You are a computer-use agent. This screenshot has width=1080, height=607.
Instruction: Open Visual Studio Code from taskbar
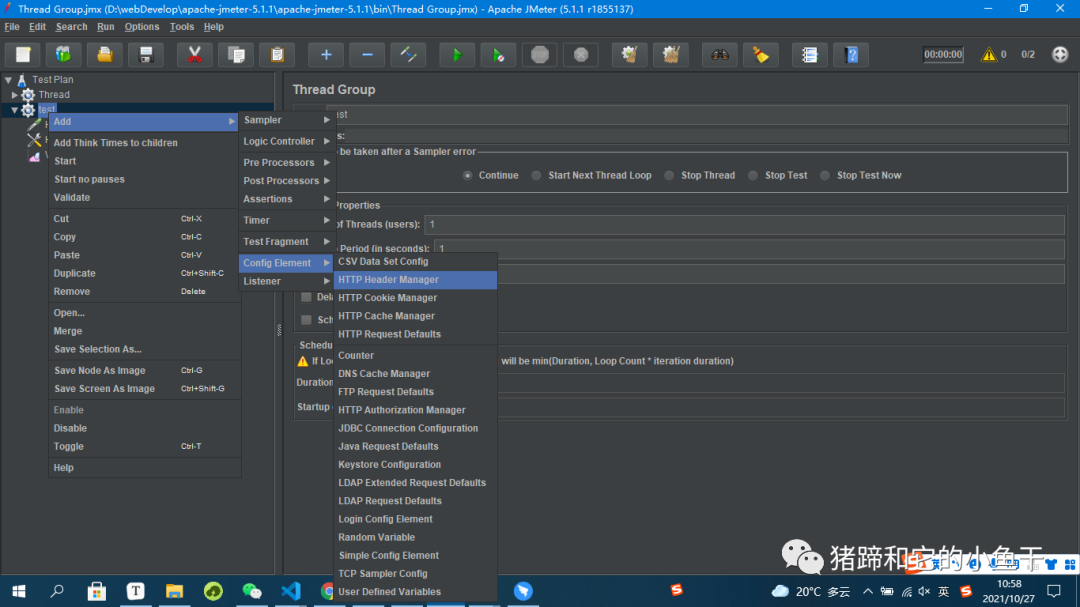[x=291, y=591]
